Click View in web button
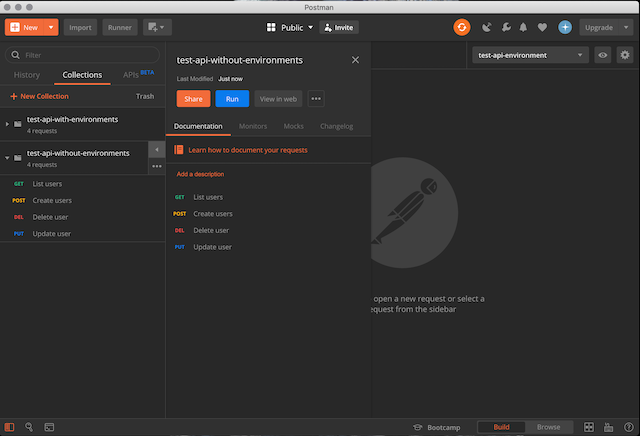This screenshot has width=640, height=436. [x=278, y=99]
